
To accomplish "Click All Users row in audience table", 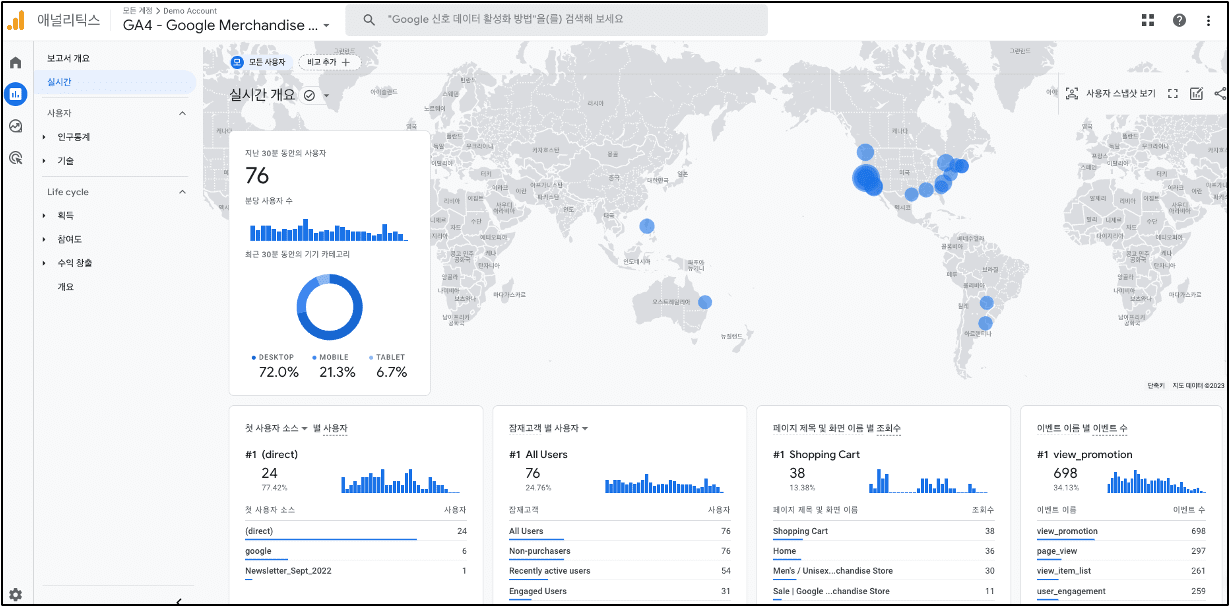I will coord(620,532).
